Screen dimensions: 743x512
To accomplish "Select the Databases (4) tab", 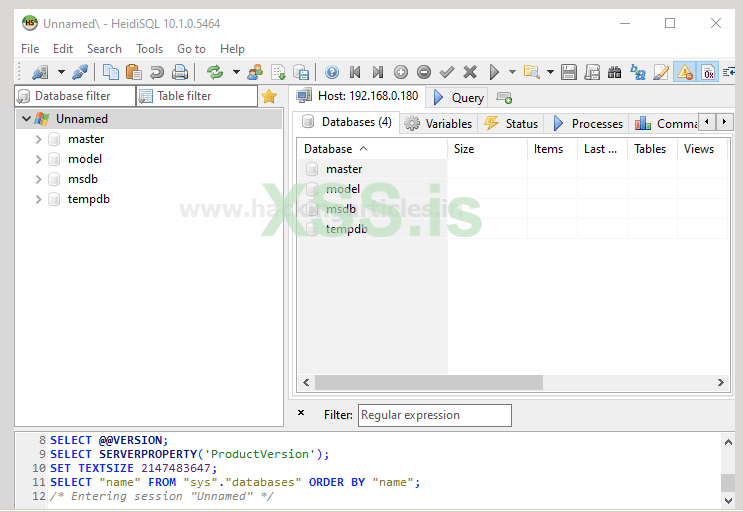I will coord(347,122).
